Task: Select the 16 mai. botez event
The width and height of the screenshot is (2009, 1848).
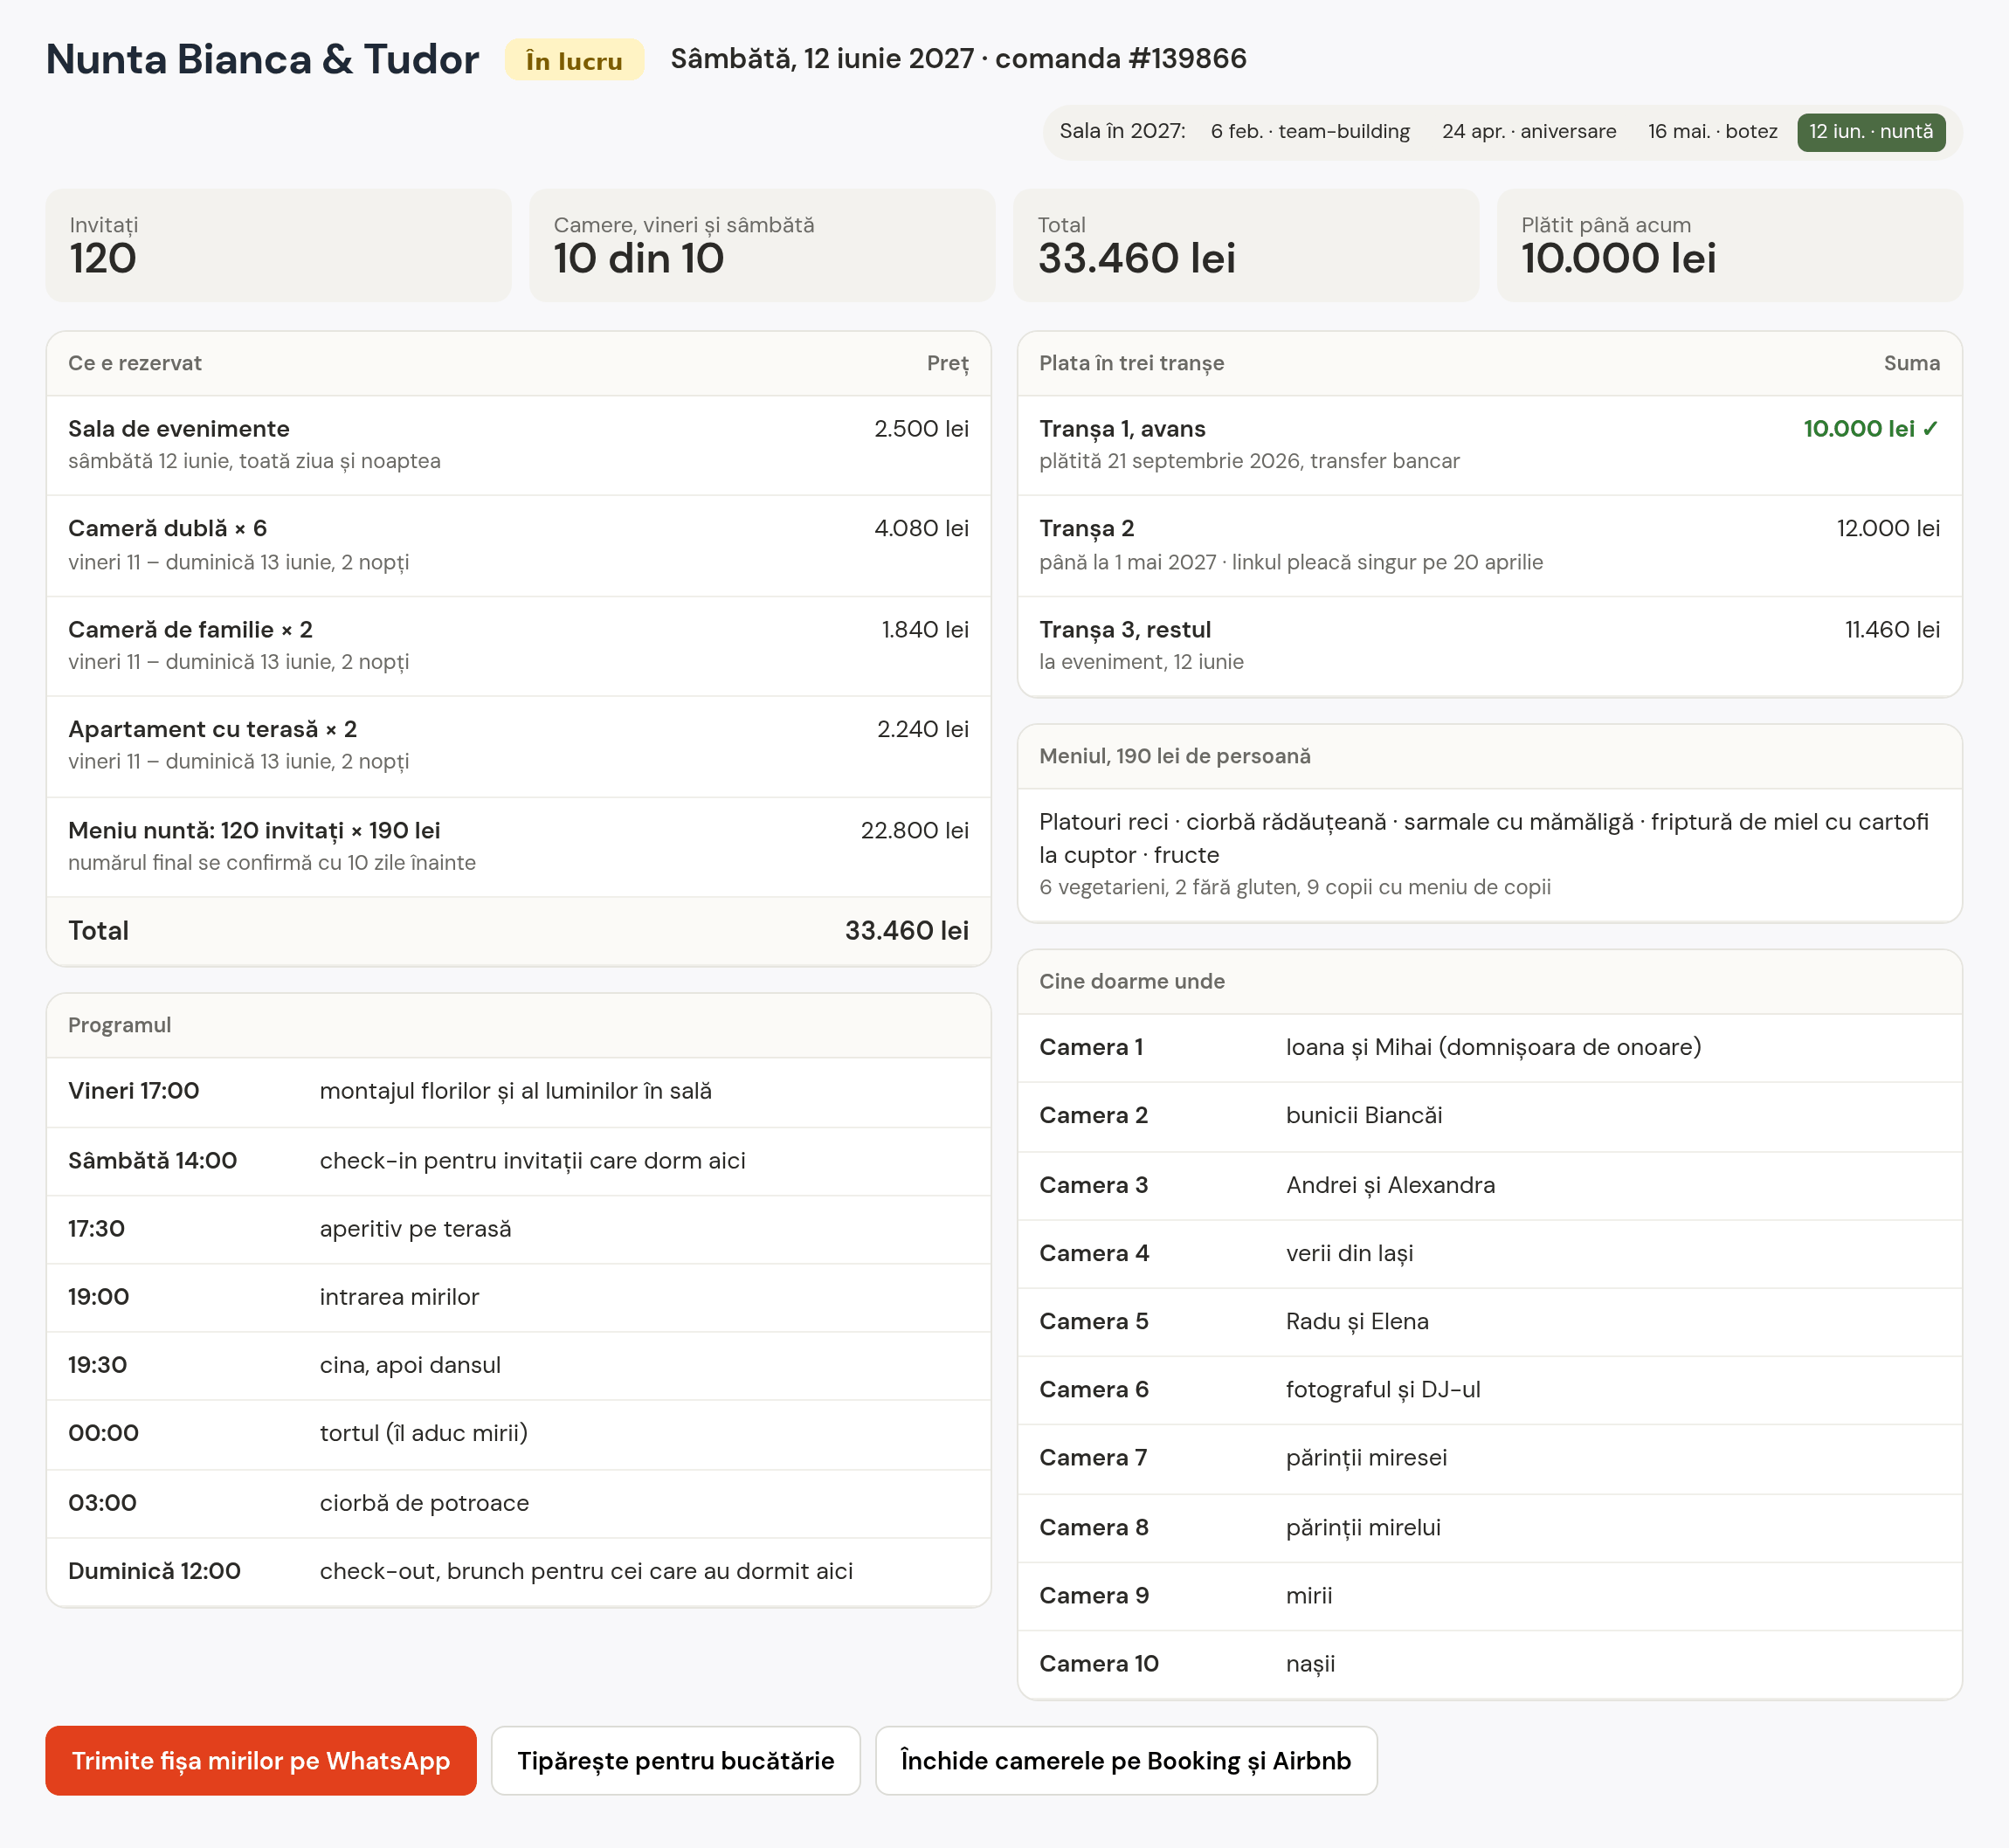Action: 1712,132
